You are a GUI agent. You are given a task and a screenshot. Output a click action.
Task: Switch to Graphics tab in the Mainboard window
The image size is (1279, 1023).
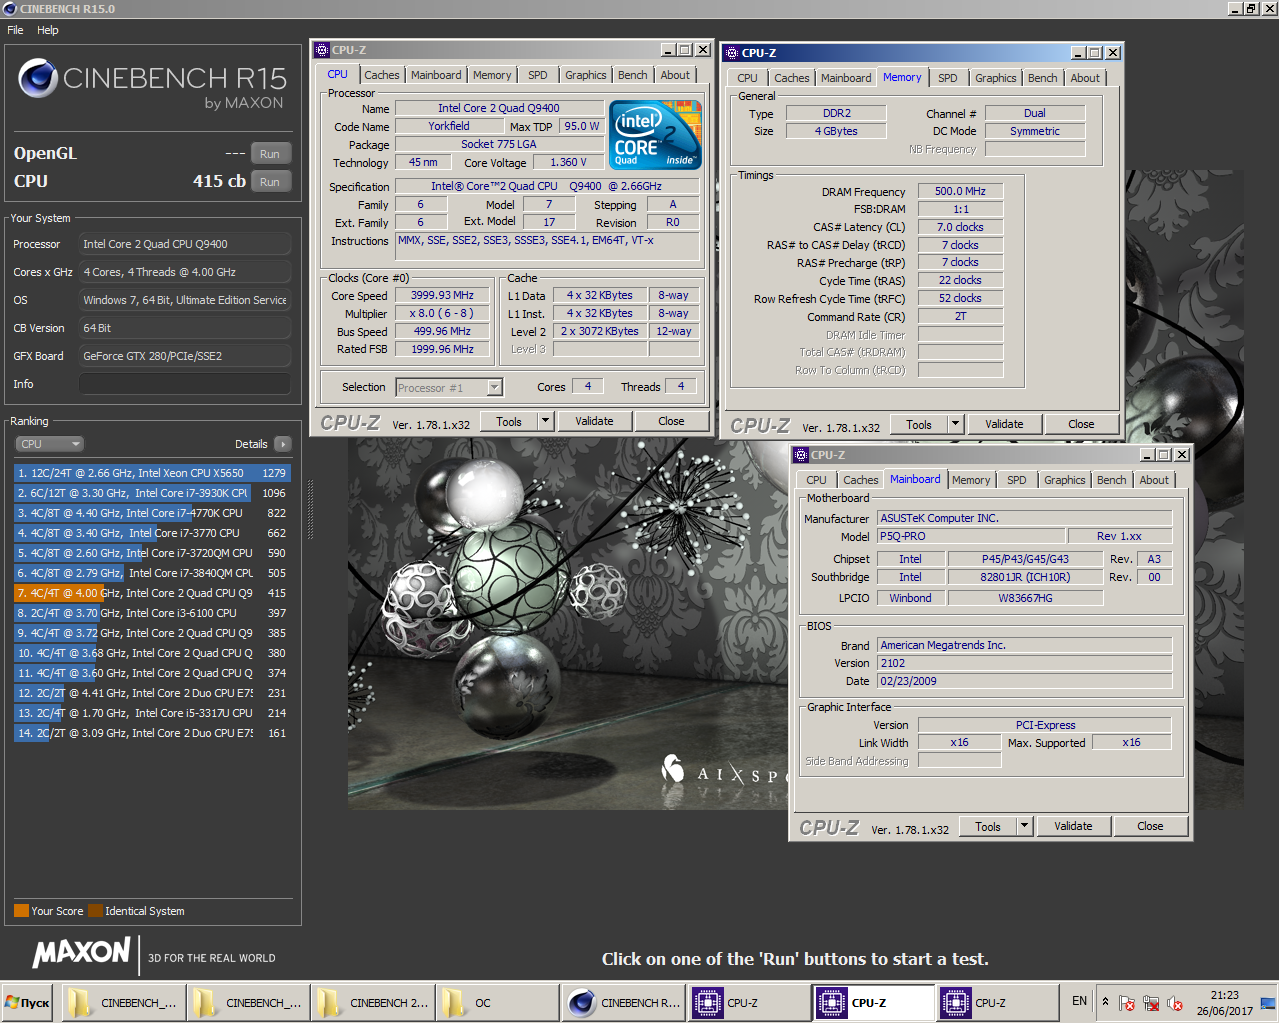click(1064, 480)
